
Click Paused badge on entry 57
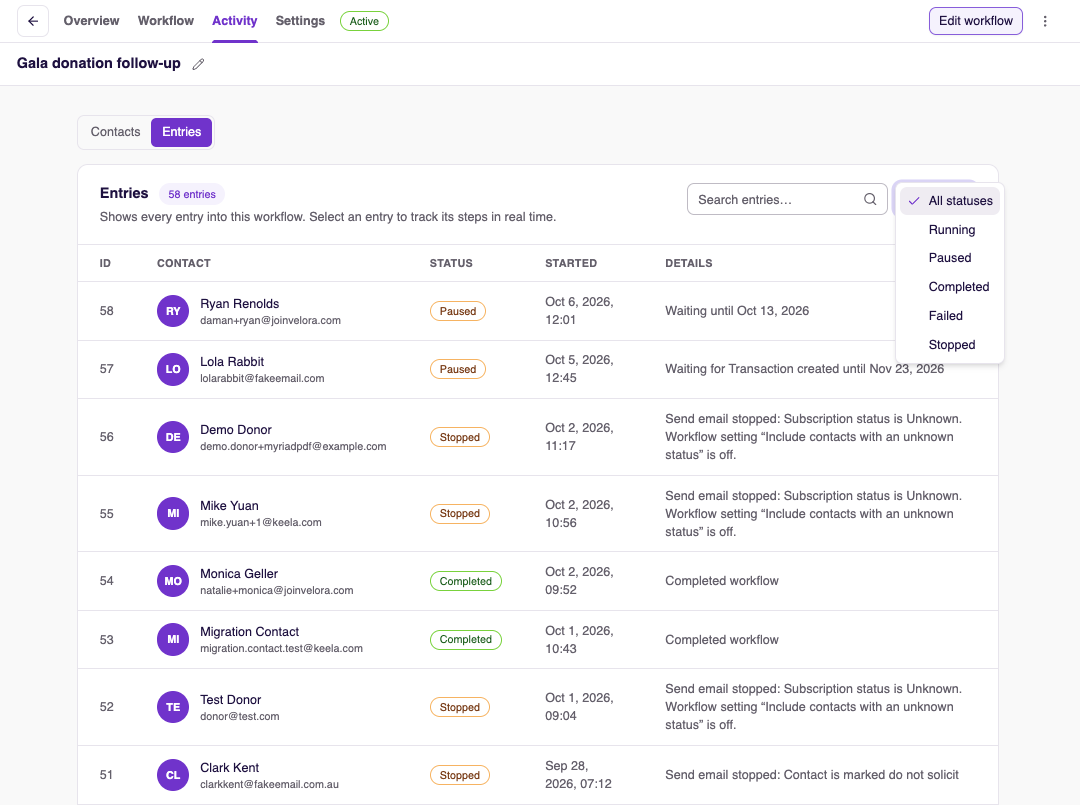[458, 369]
